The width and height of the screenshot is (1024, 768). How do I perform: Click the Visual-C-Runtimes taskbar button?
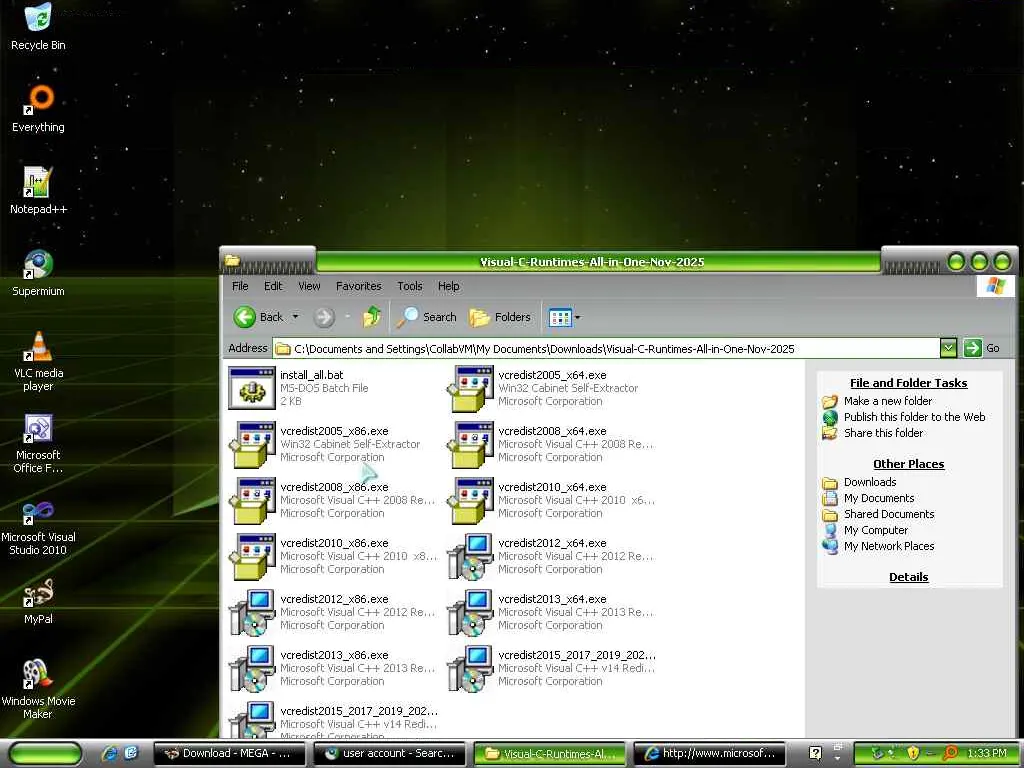550,754
